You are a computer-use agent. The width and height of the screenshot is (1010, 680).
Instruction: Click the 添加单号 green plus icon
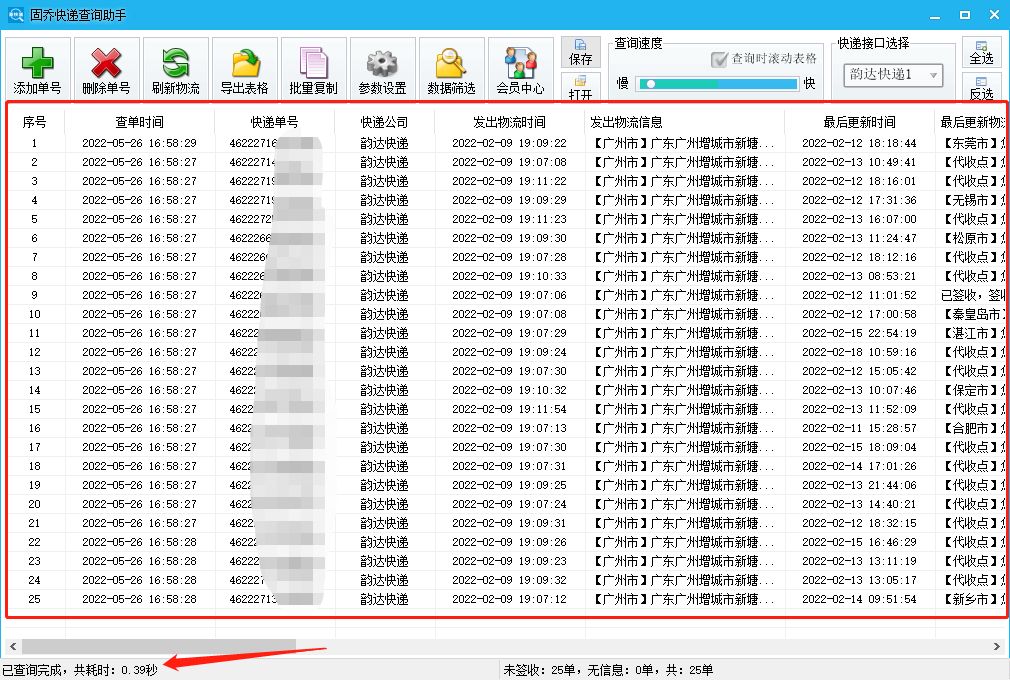click(37, 62)
